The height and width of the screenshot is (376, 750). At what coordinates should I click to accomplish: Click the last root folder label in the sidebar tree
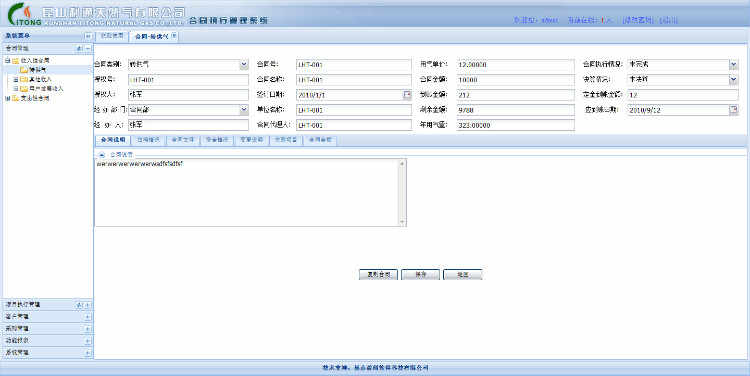35,99
